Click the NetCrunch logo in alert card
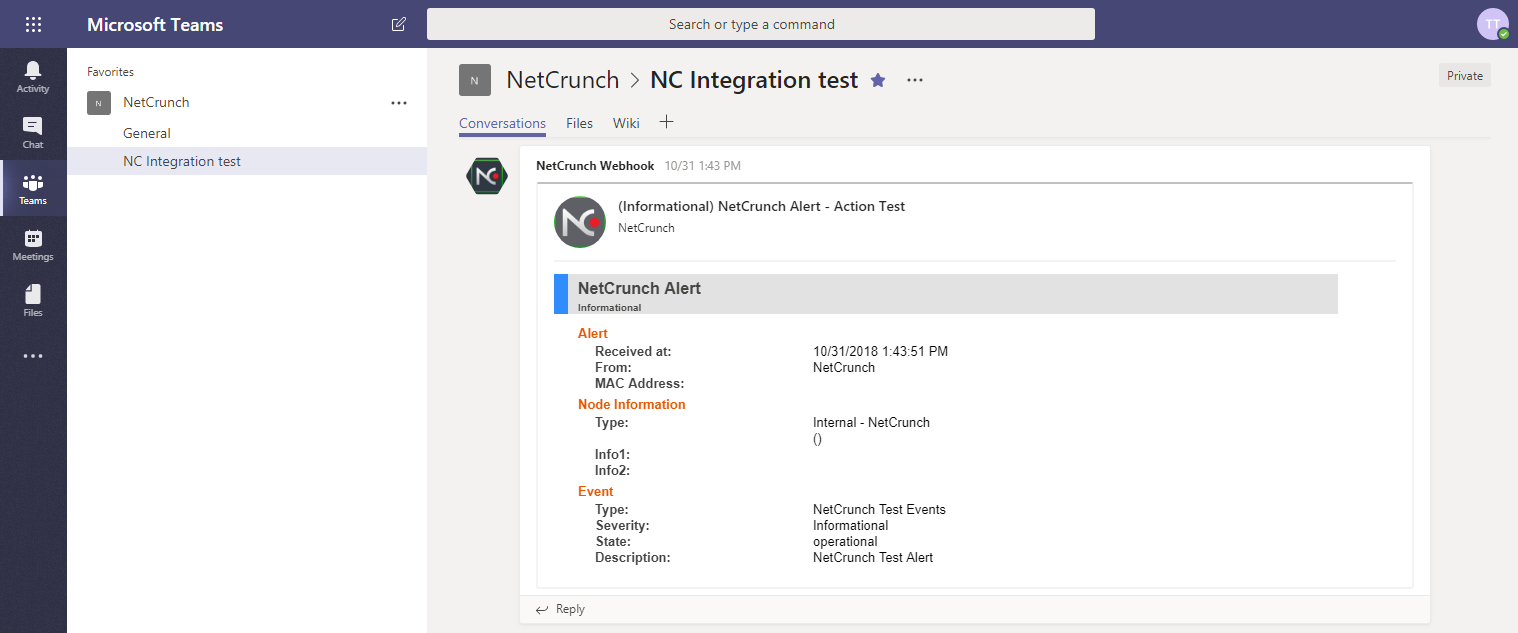Screen dimensions: 1518x633 click(x=580, y=222)
